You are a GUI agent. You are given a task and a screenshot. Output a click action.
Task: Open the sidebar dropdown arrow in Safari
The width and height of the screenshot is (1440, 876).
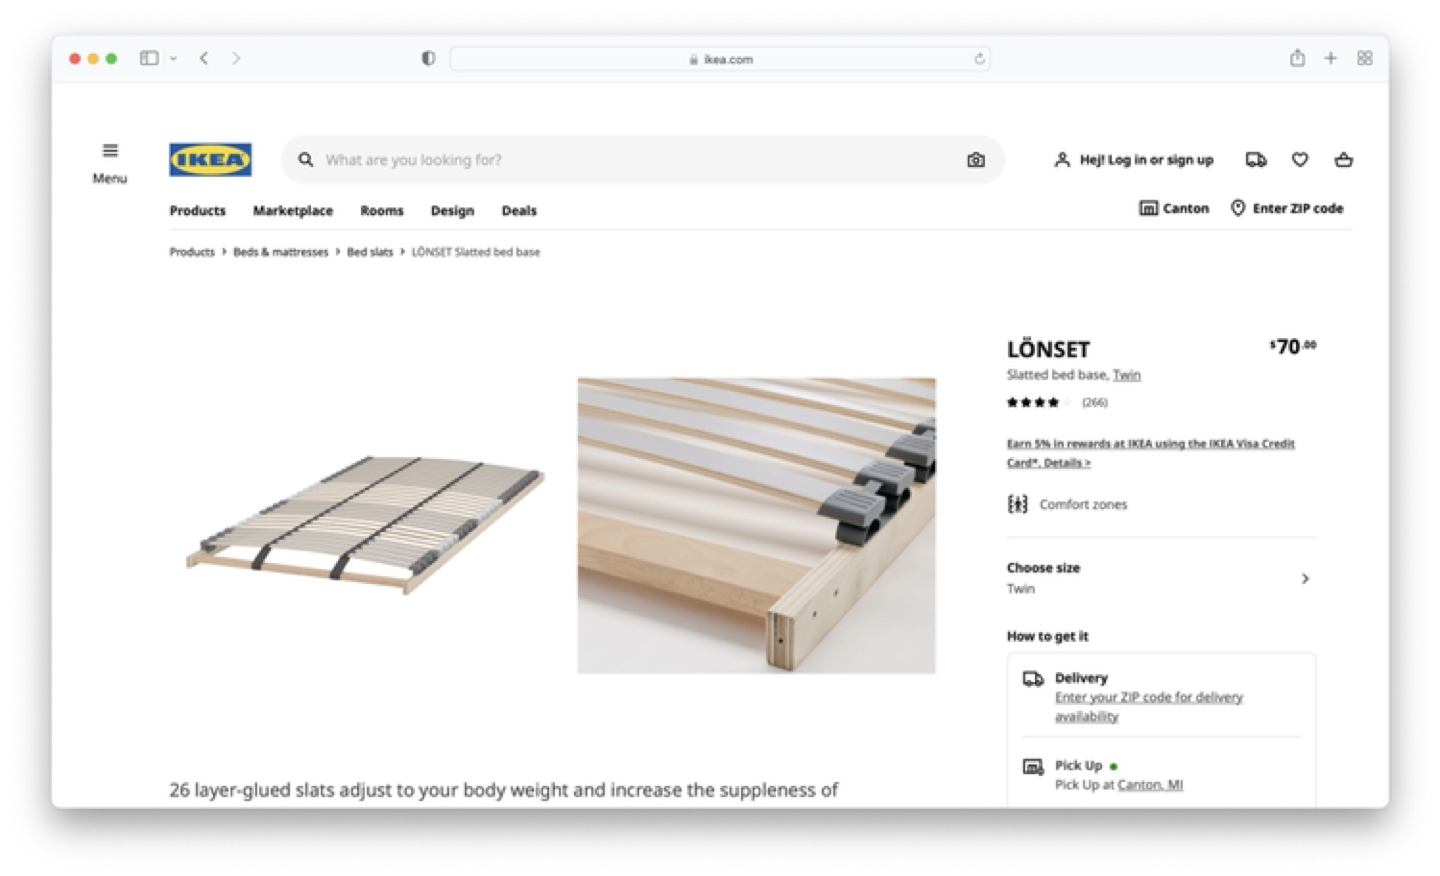(174, 59)
